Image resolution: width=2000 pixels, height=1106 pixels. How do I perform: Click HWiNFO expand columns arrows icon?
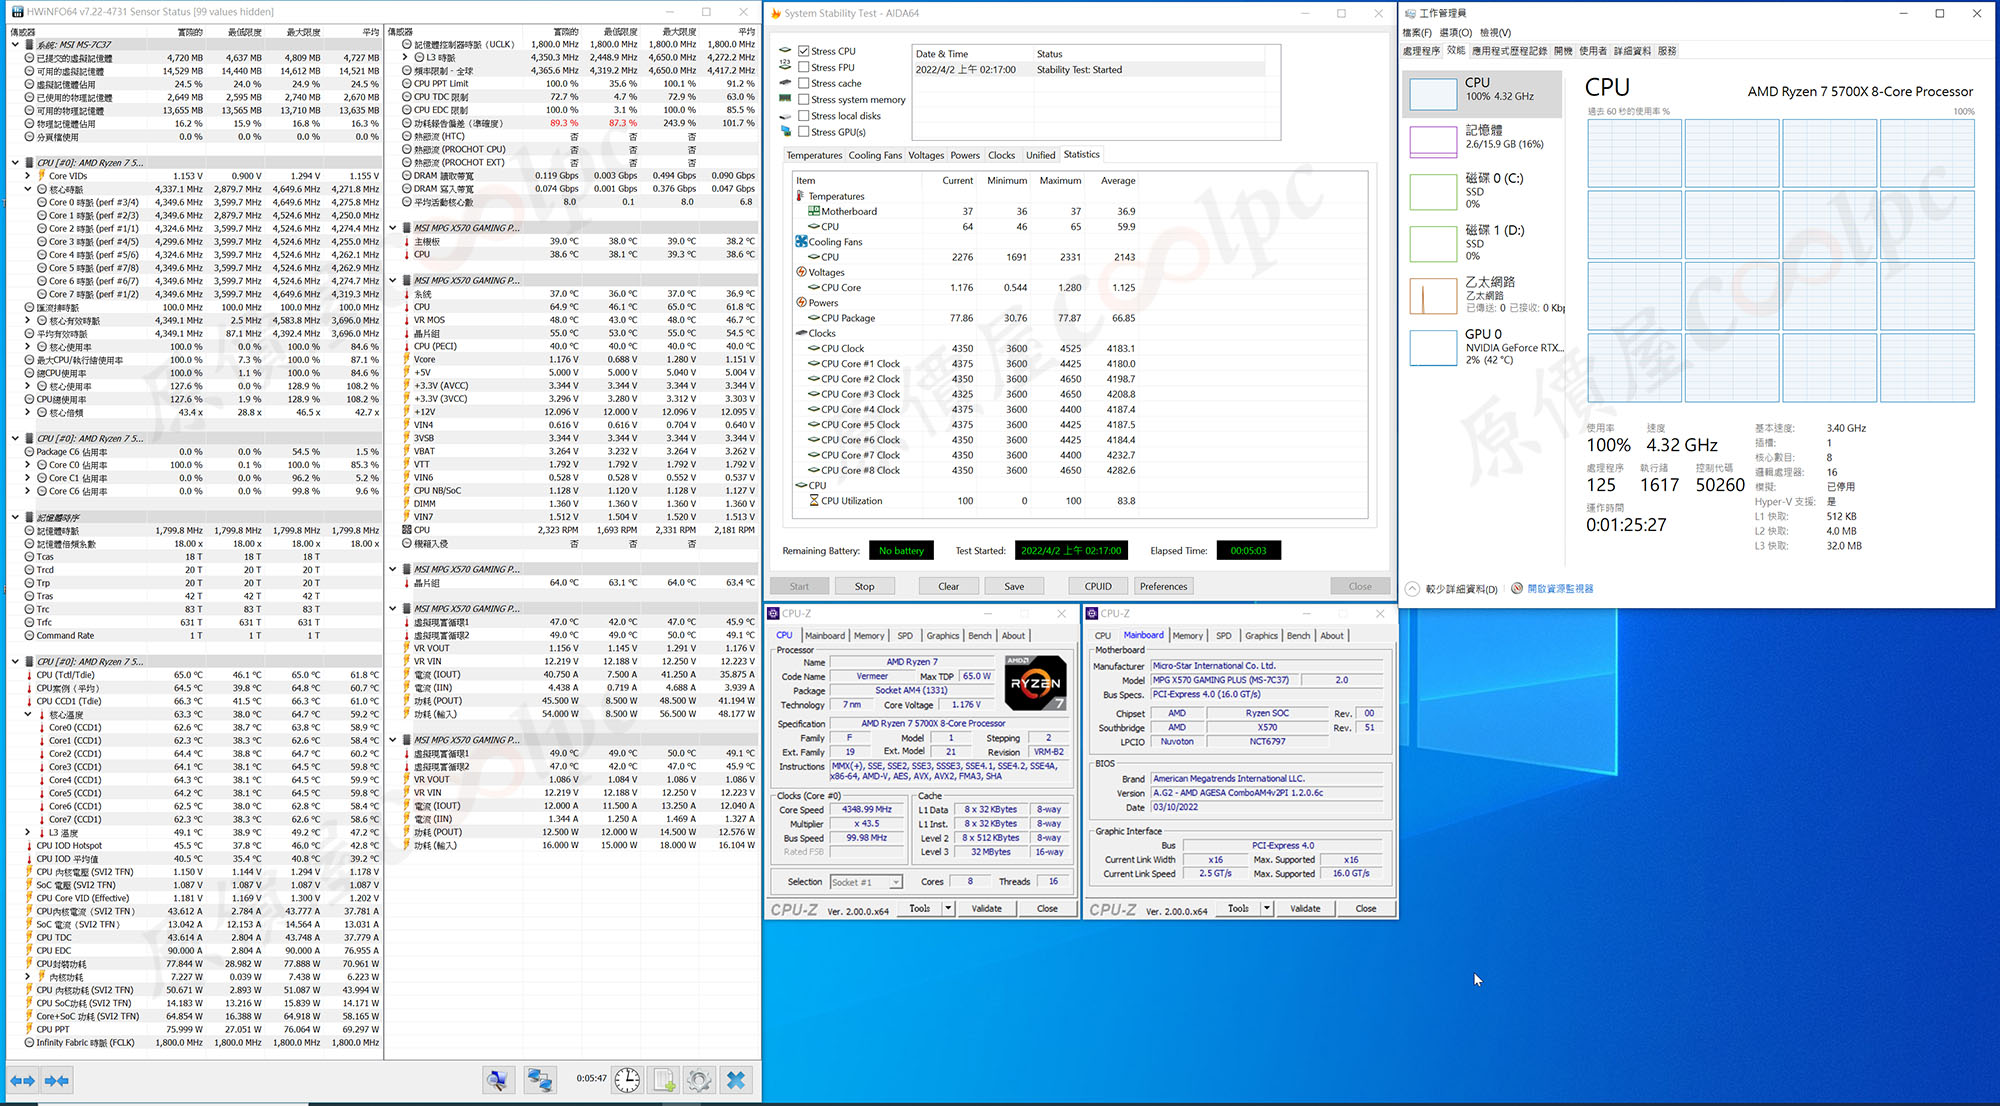tap(22, 1080)
